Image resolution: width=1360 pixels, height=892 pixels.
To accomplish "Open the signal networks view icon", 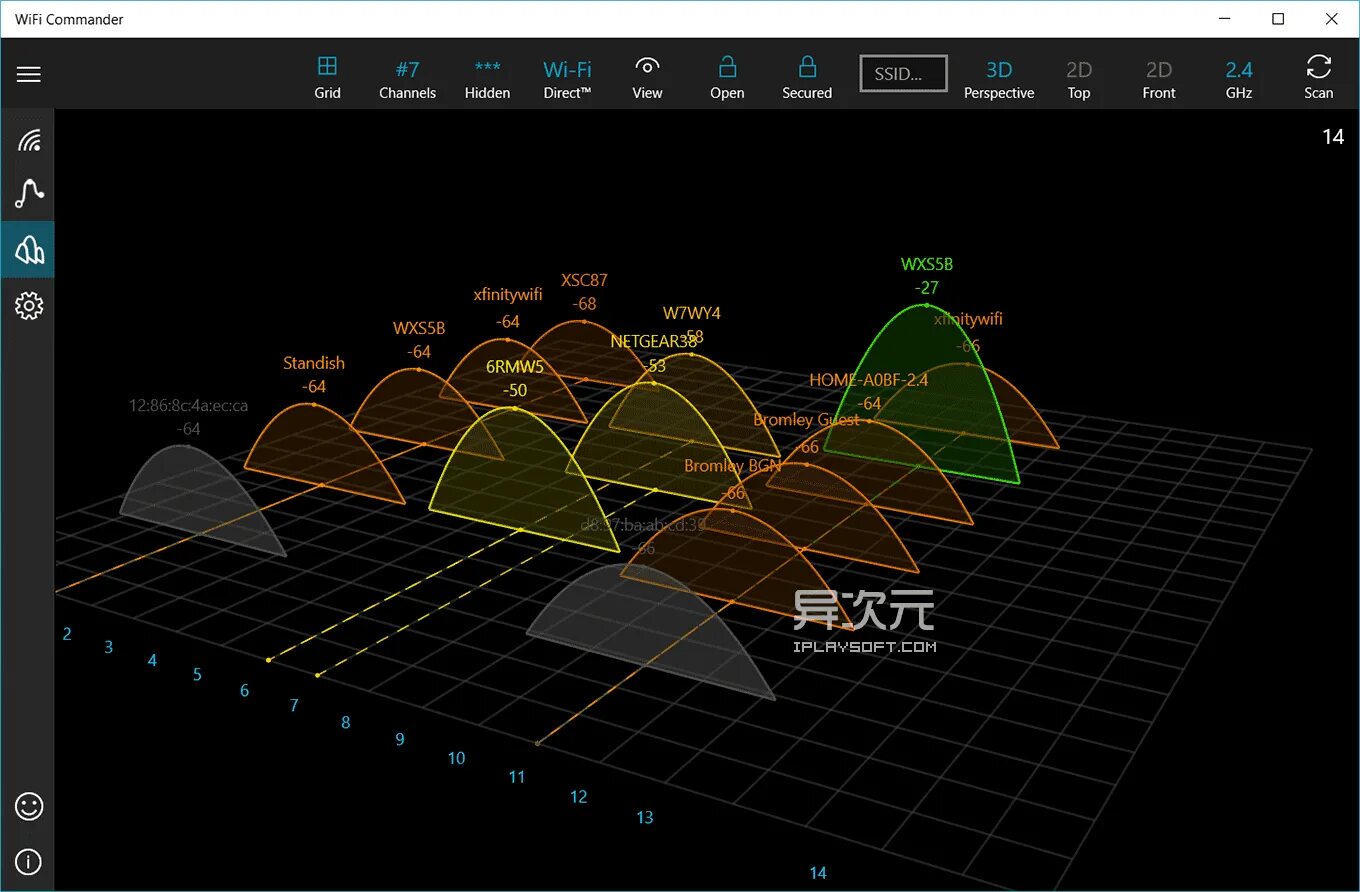I will coord(29,139).
